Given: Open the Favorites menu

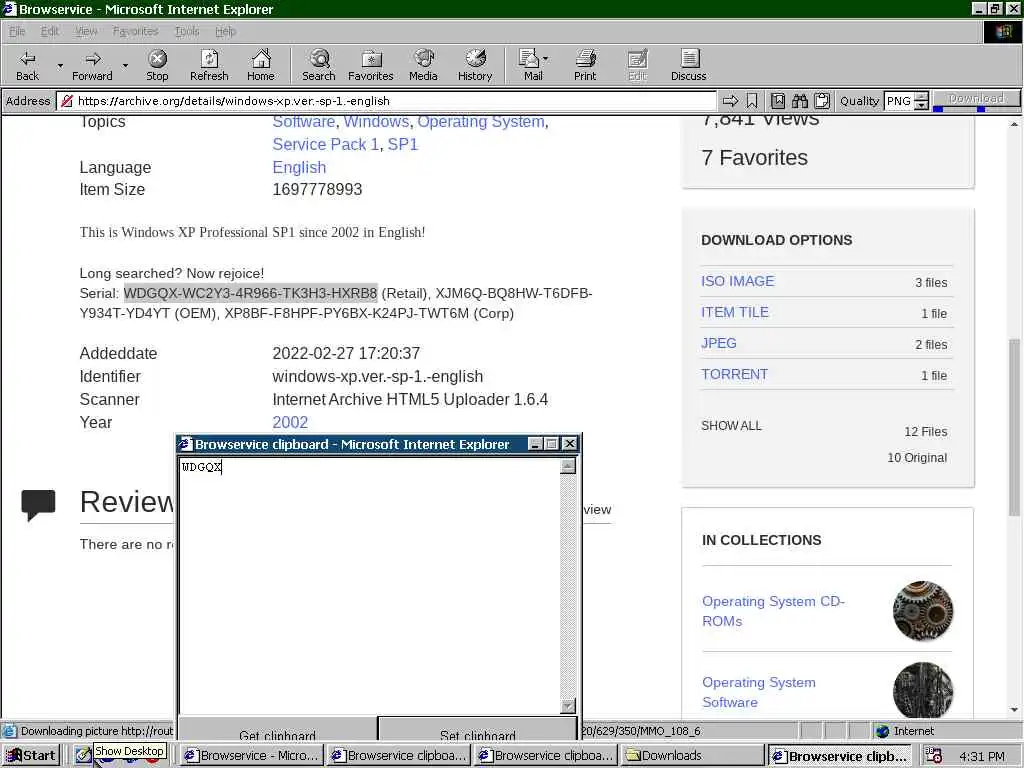Looking at the screenshot, I should coord(135,31).
